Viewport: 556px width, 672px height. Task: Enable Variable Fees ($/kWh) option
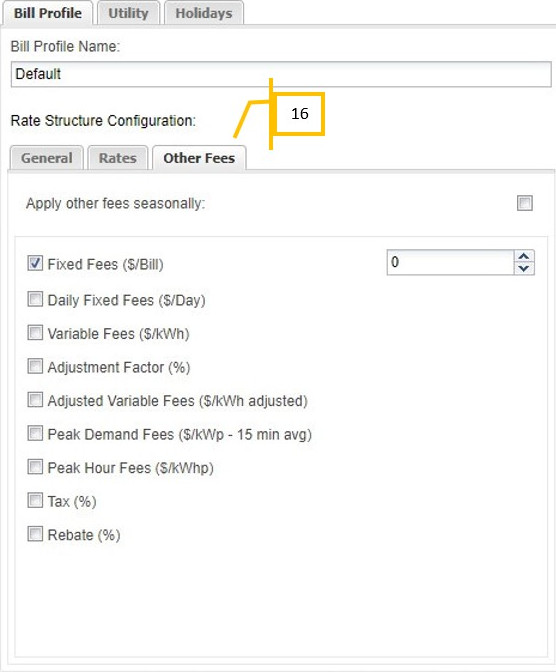tap(35, 333)
